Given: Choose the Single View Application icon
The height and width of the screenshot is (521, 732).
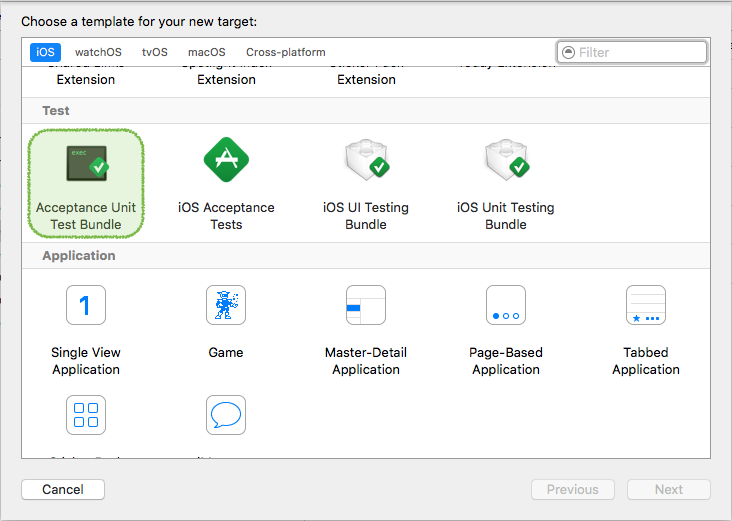Looking at the screenshot, I should pos(86,305).
